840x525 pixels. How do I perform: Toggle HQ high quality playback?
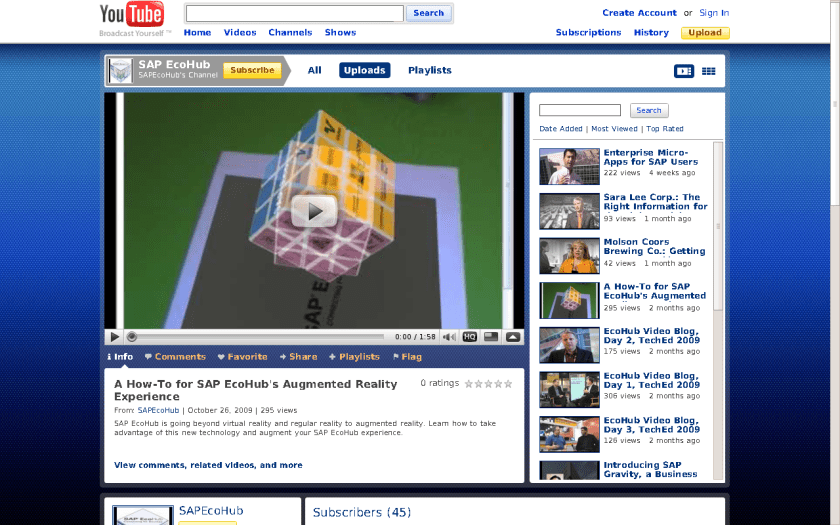tap(469, 337)
